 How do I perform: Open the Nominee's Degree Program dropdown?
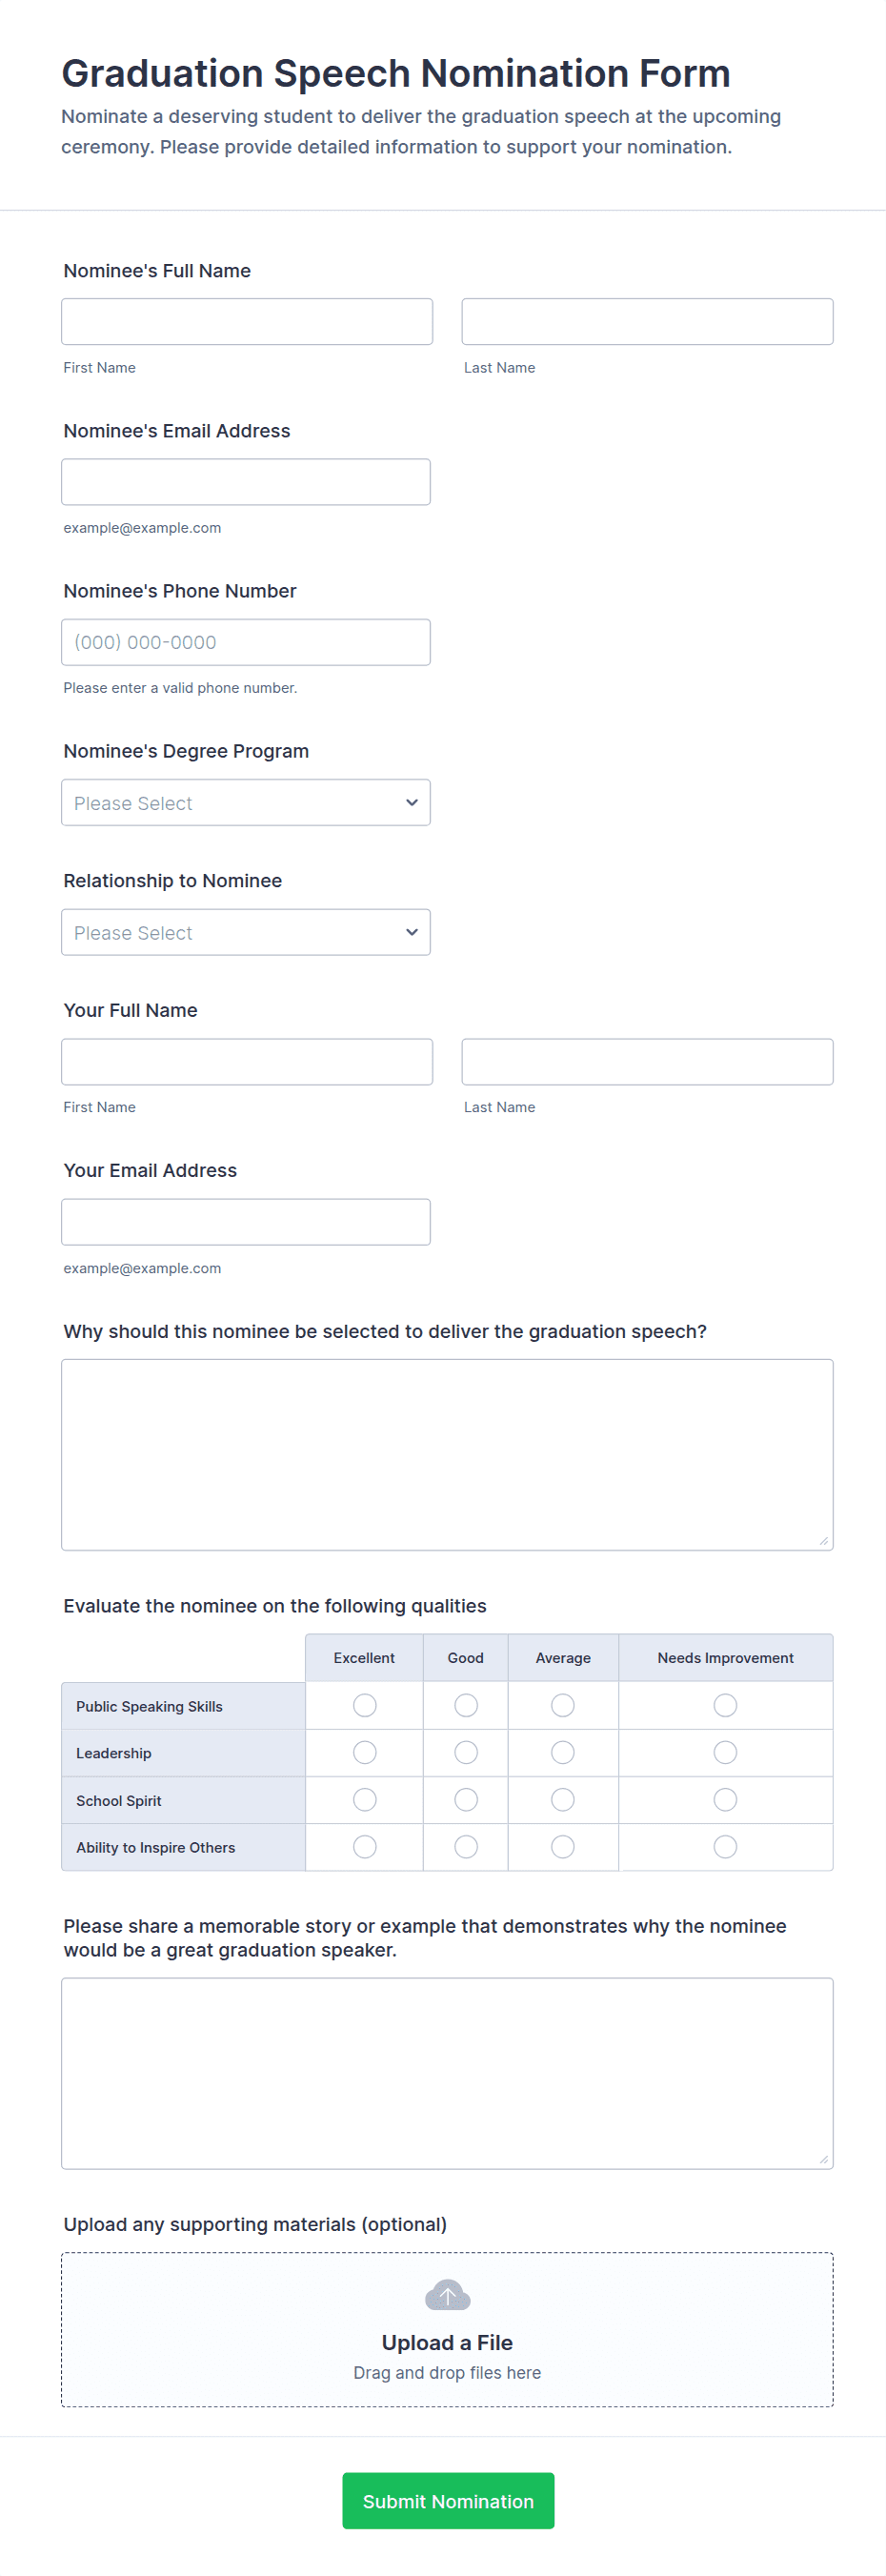(x=246, y=803)
